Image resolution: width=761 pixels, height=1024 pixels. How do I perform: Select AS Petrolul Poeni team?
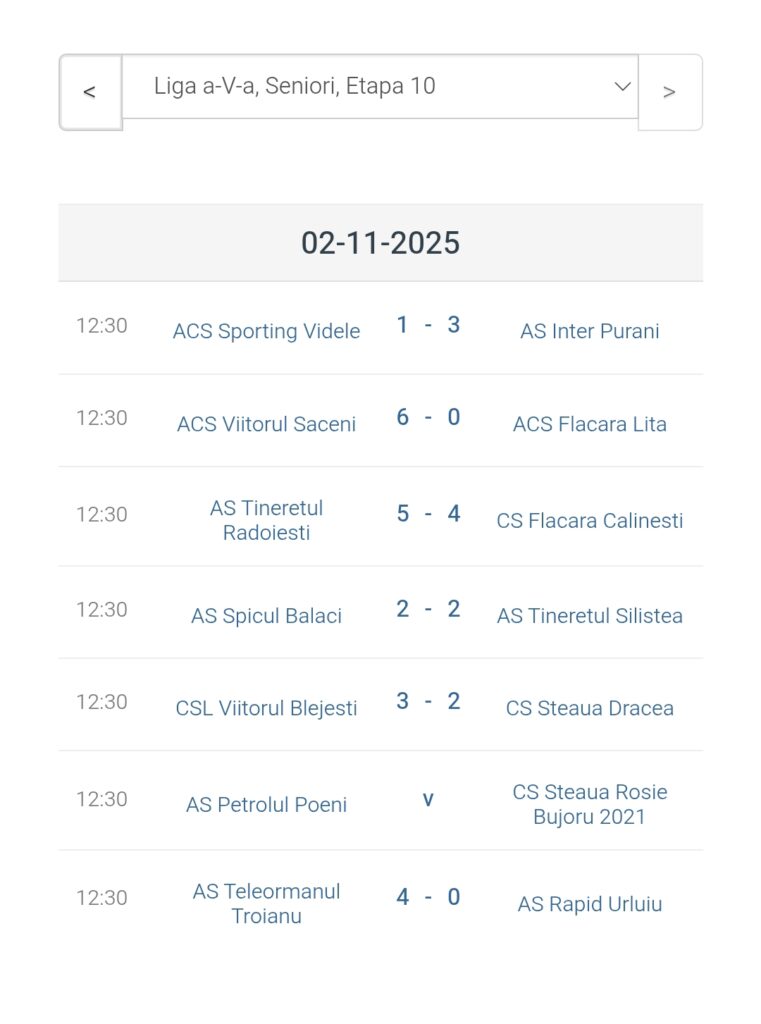click(x=266, y=805)
